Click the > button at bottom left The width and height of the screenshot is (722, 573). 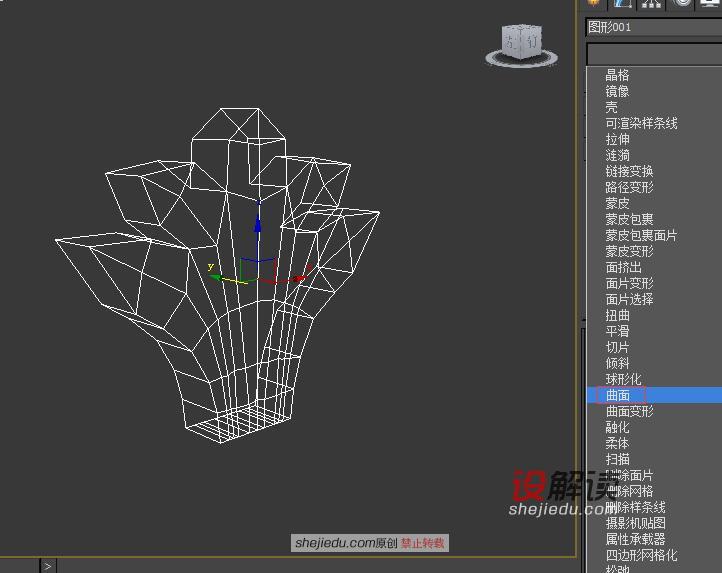pyautogui.click(x=48, y=566)
